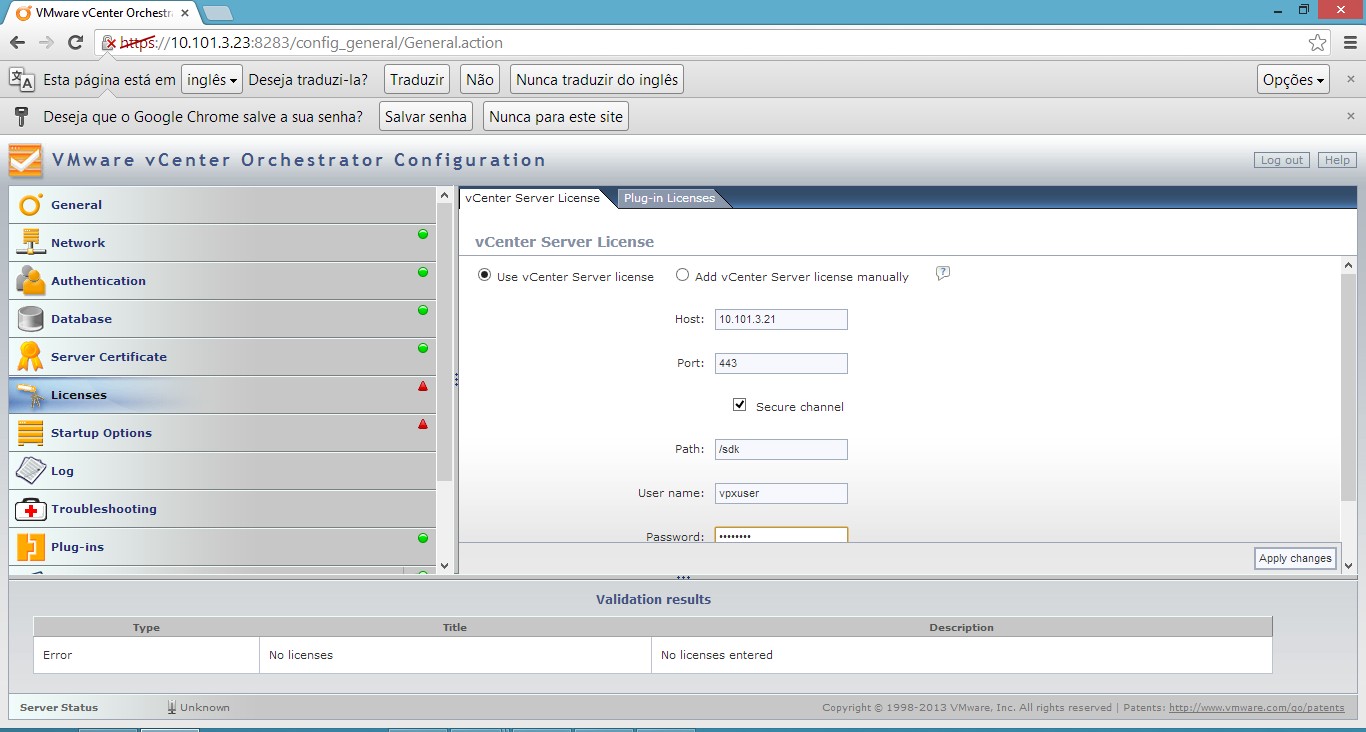Open the page language dropdown (inglês)
The height and width of the screenshot is (732, 1366).
click(213, 80)
